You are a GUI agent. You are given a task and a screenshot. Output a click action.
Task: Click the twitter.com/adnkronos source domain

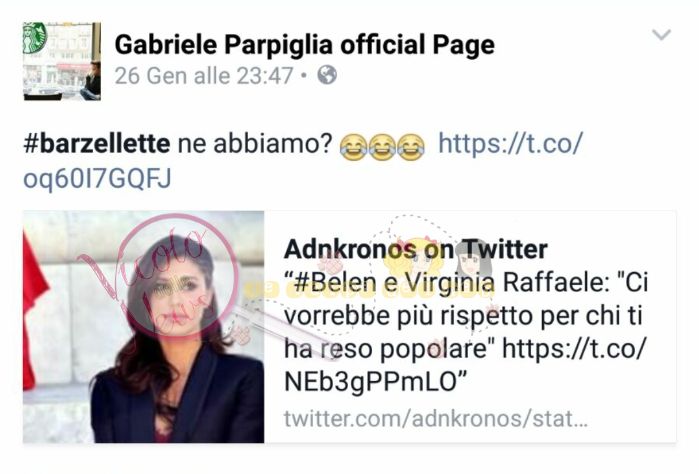point(436,418)
